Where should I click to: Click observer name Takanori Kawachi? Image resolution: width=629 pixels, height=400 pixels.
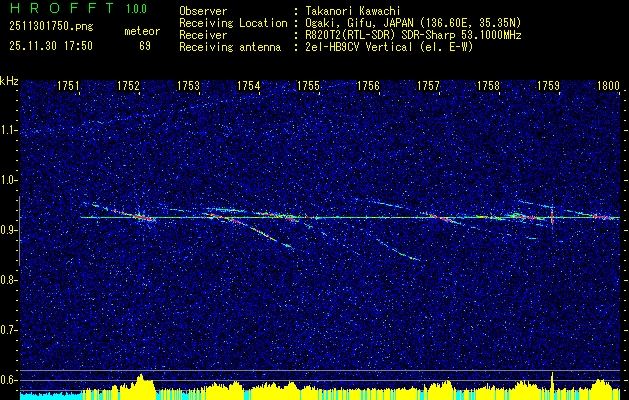tap(353, 11)
